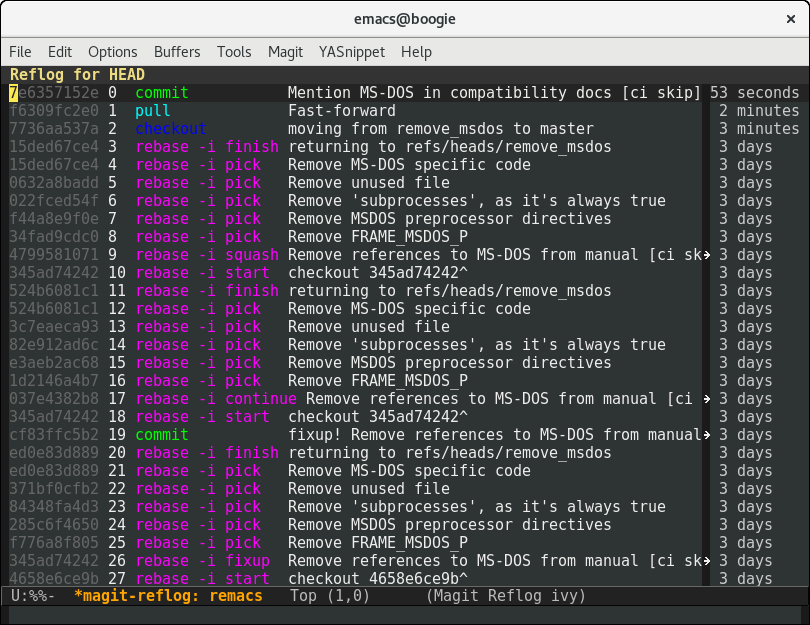
Task: Open the Options menu
Action: pos(112,52)
